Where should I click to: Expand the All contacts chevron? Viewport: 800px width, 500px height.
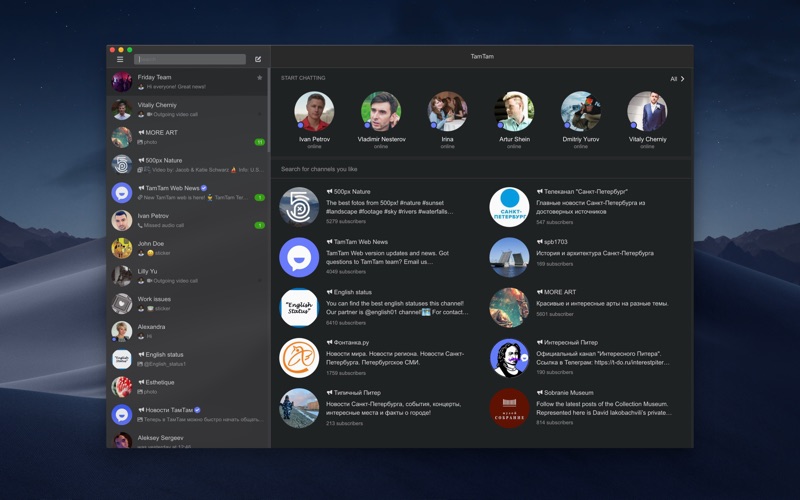tap(682, 78)
